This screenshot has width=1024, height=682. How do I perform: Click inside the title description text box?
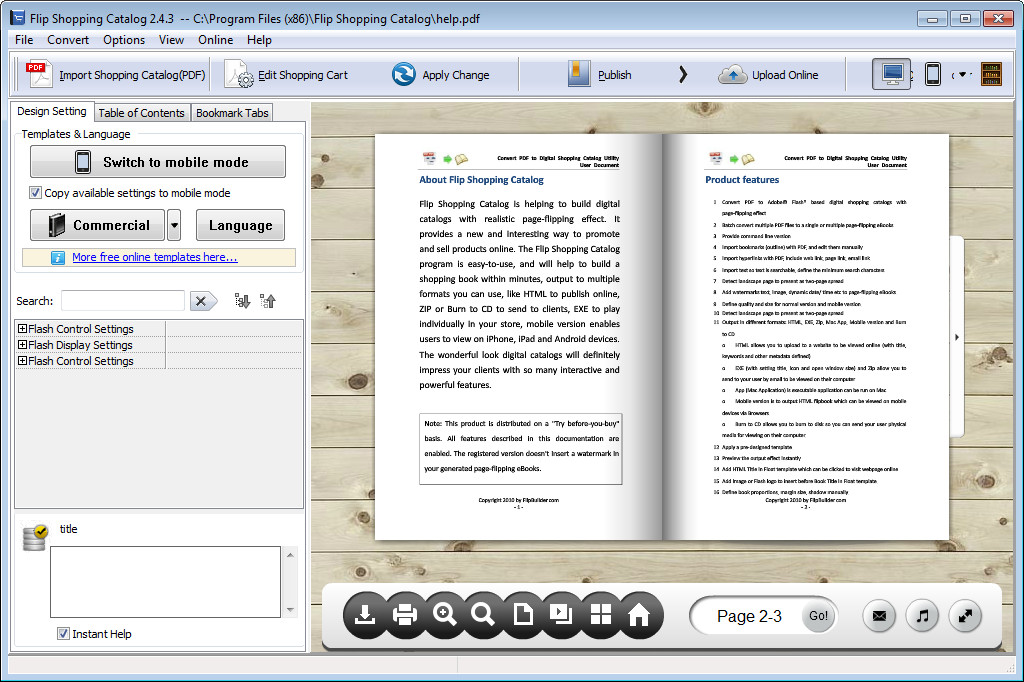click(x=165, y=582)
